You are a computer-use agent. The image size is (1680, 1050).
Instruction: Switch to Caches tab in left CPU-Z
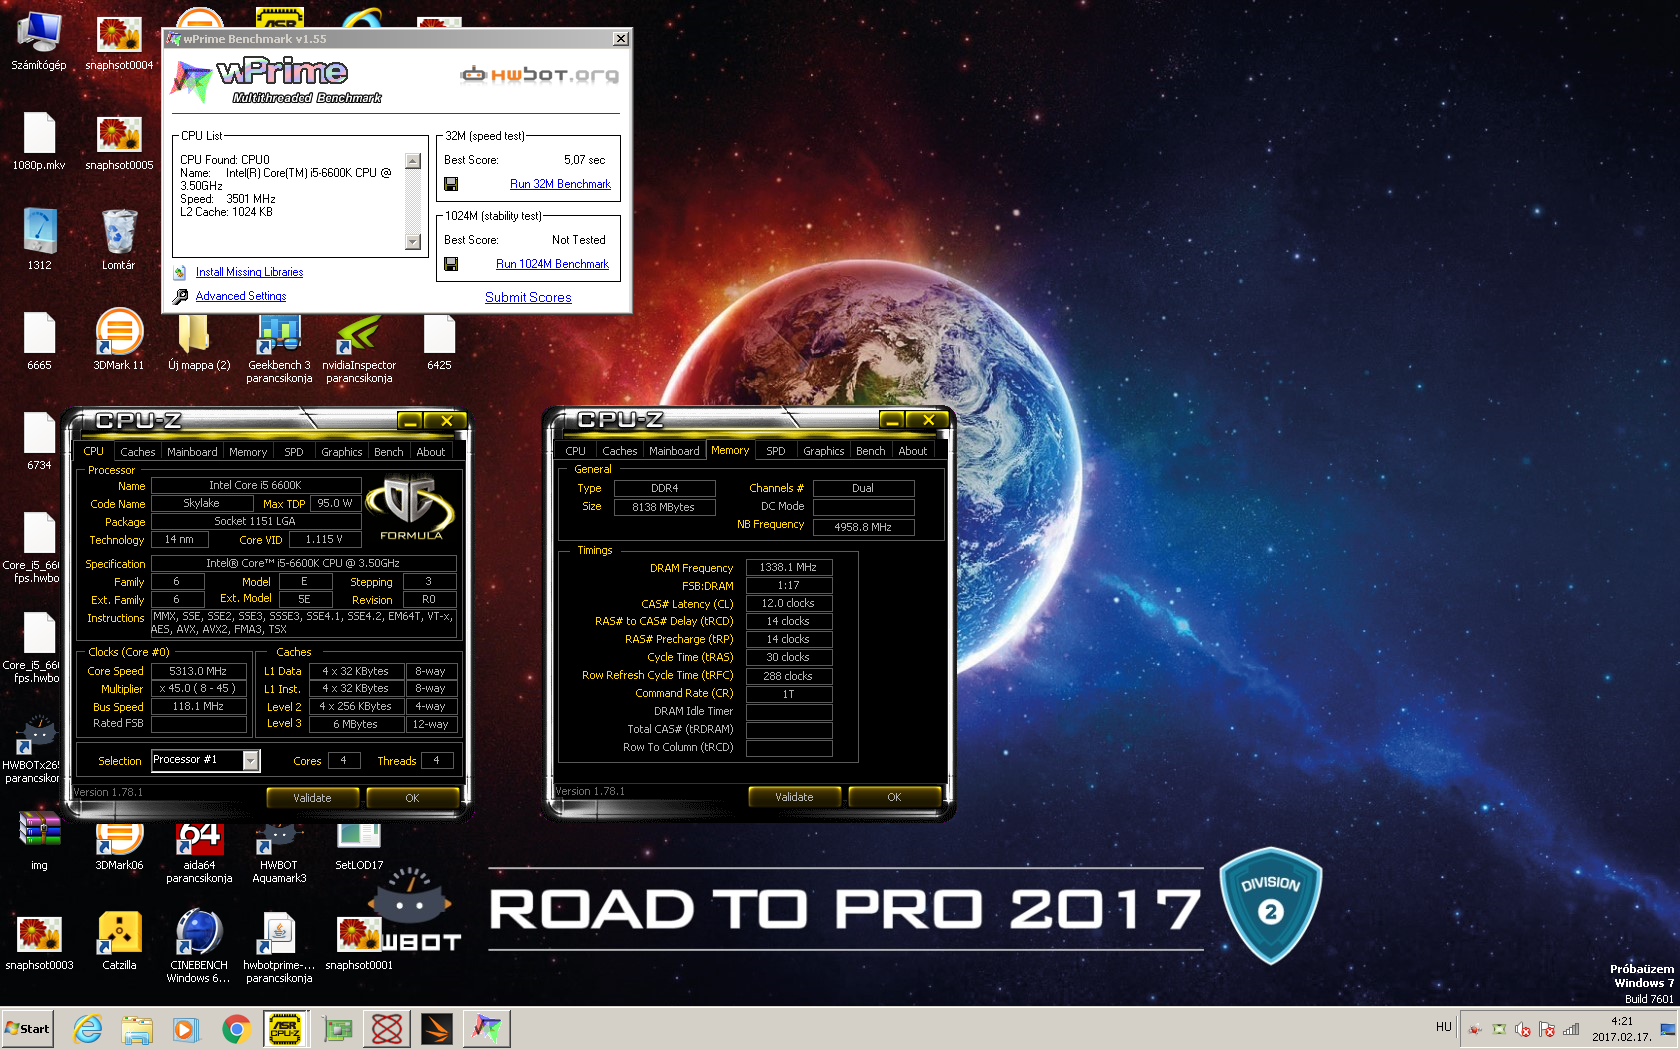click(x=137, y=452)
